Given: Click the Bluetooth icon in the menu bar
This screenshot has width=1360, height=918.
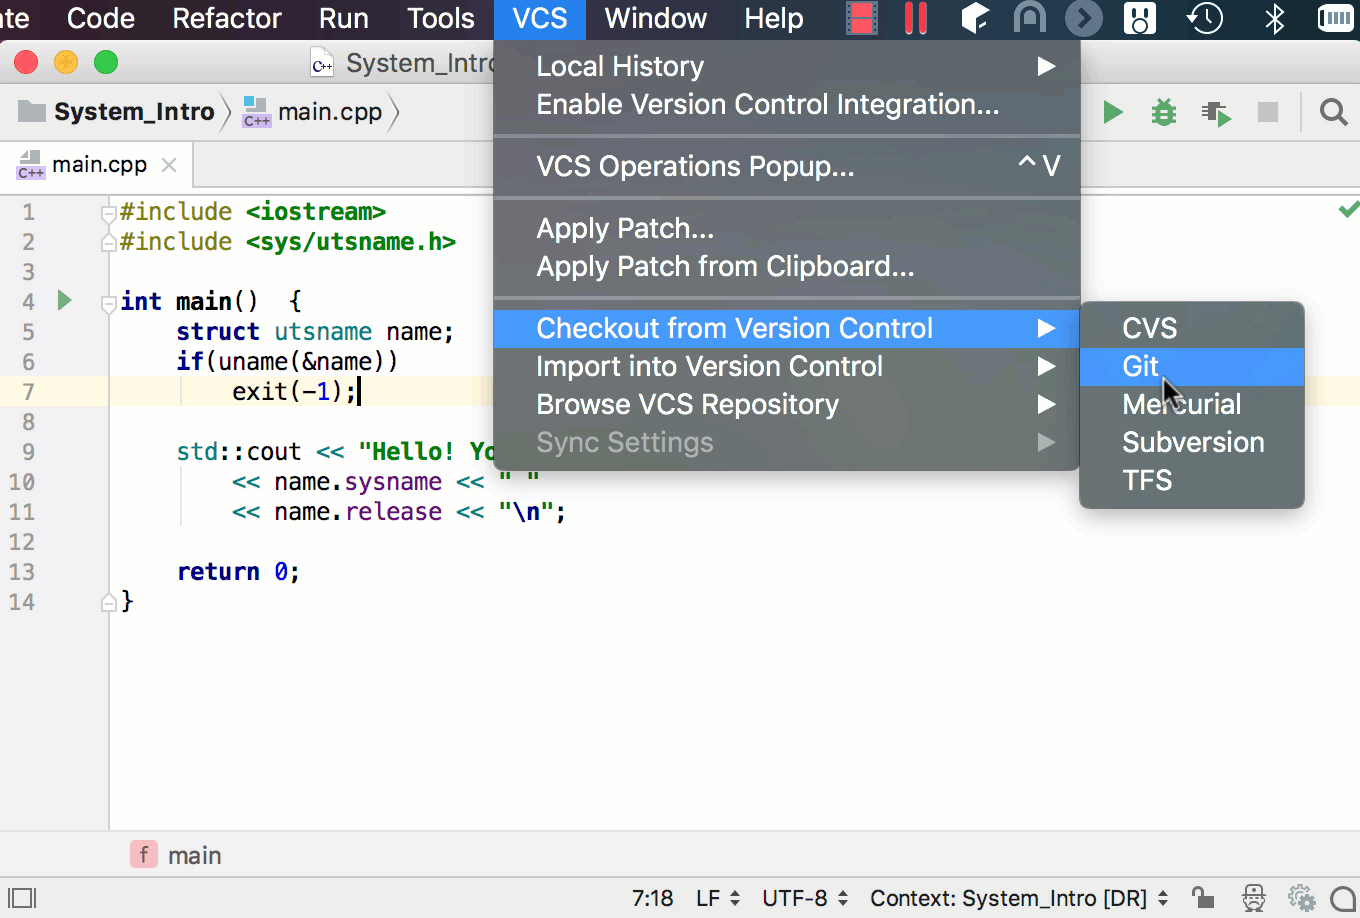Looking at the screenshot, I should click(1273, 19).
